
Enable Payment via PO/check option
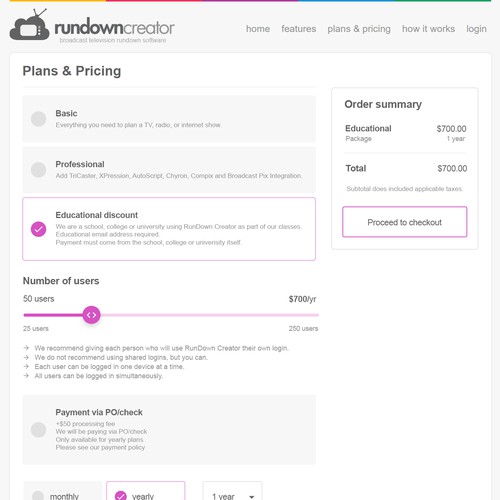pyautogui.click(x=38, y=430)
